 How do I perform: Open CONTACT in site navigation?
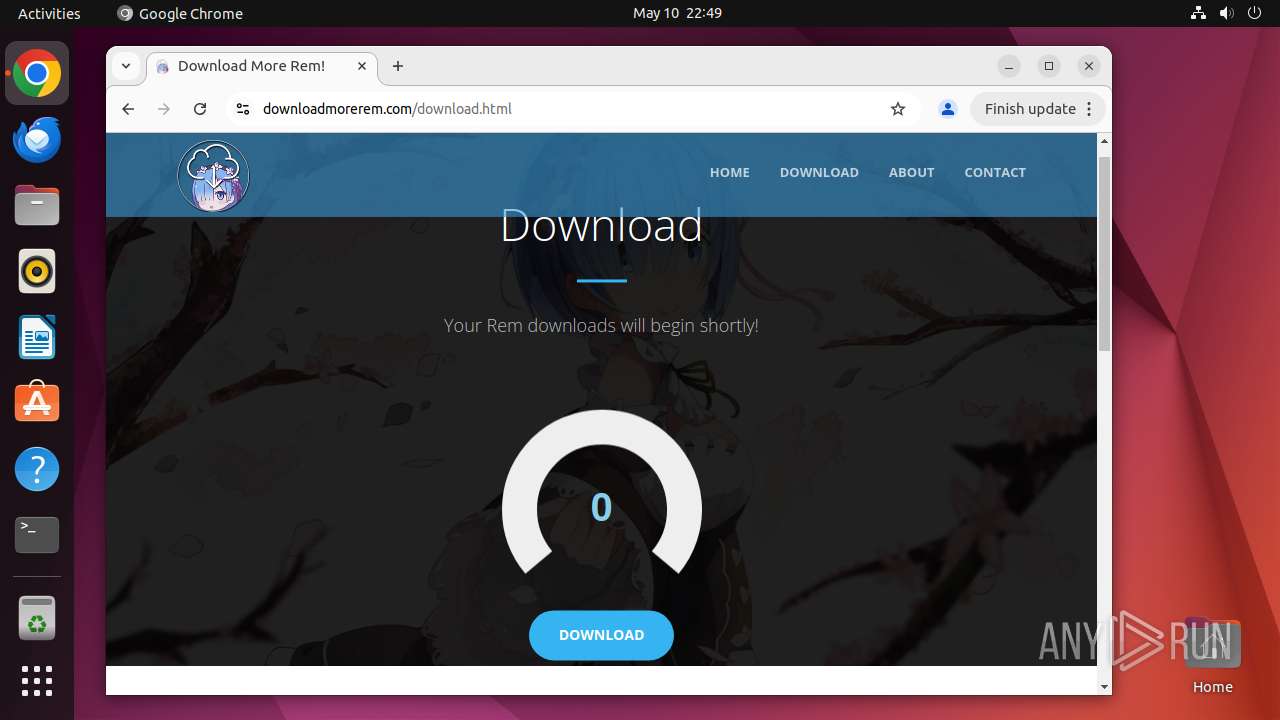point(995,172)
